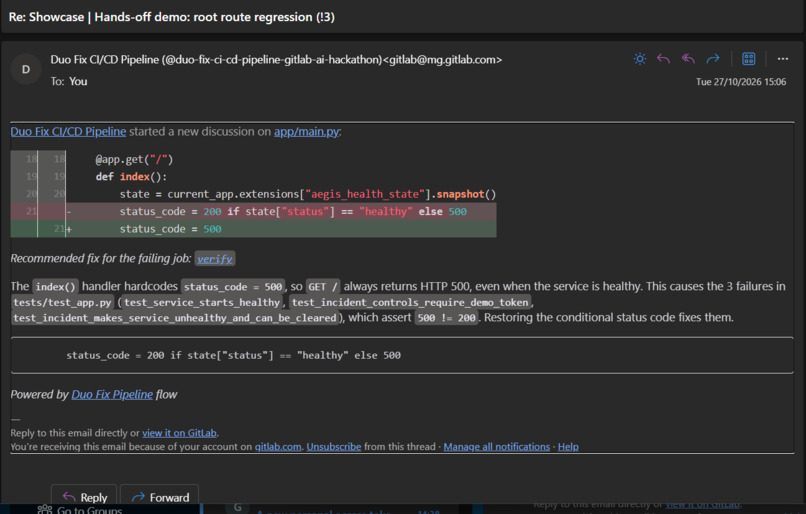
Task: Click the Reply button below message
Action: (84, 497)
